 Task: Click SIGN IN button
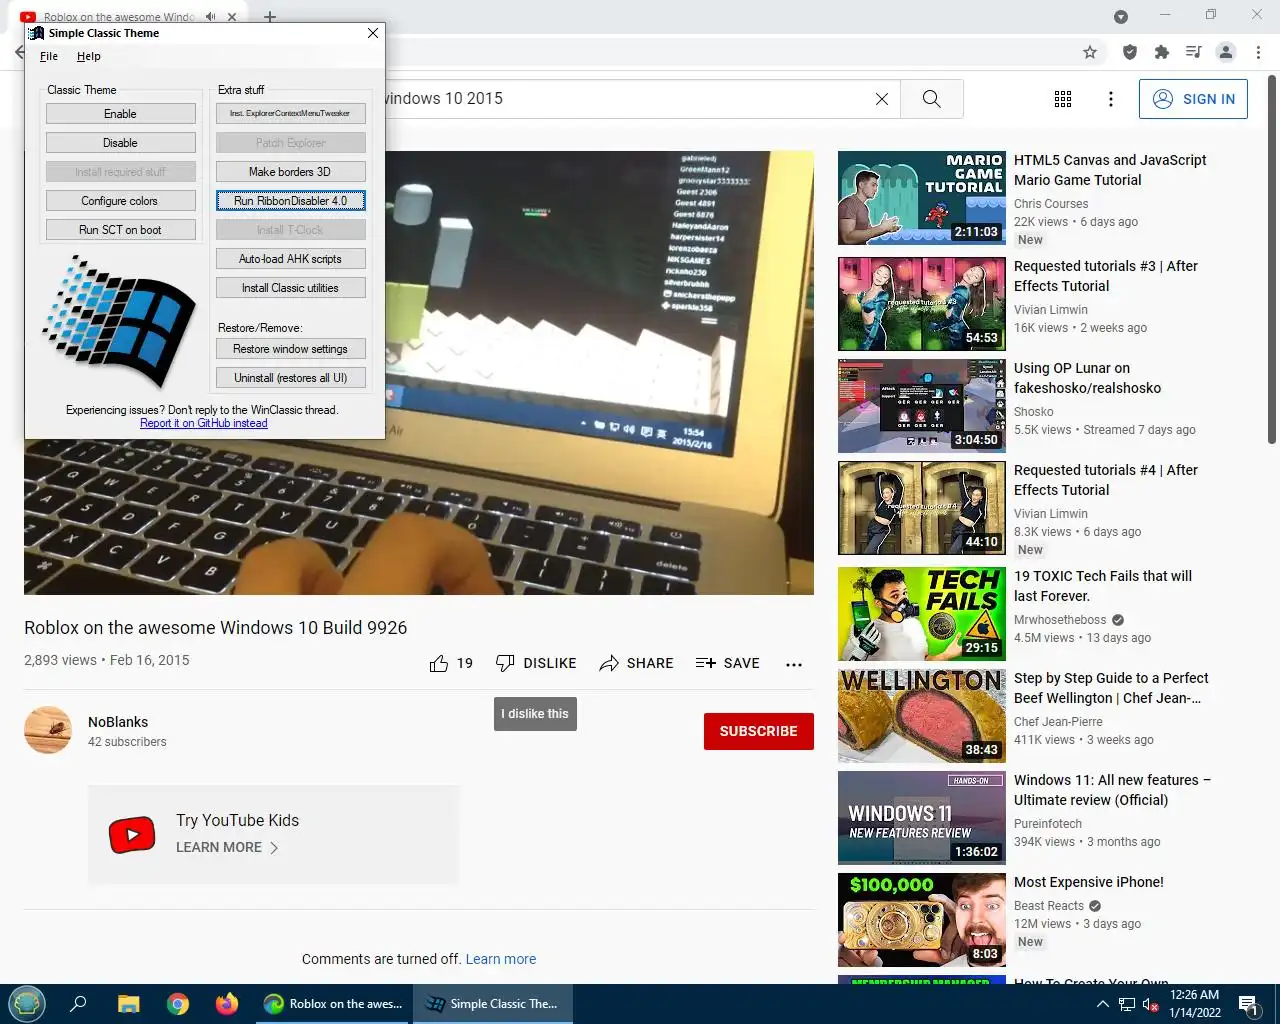tap(1193, 99)
